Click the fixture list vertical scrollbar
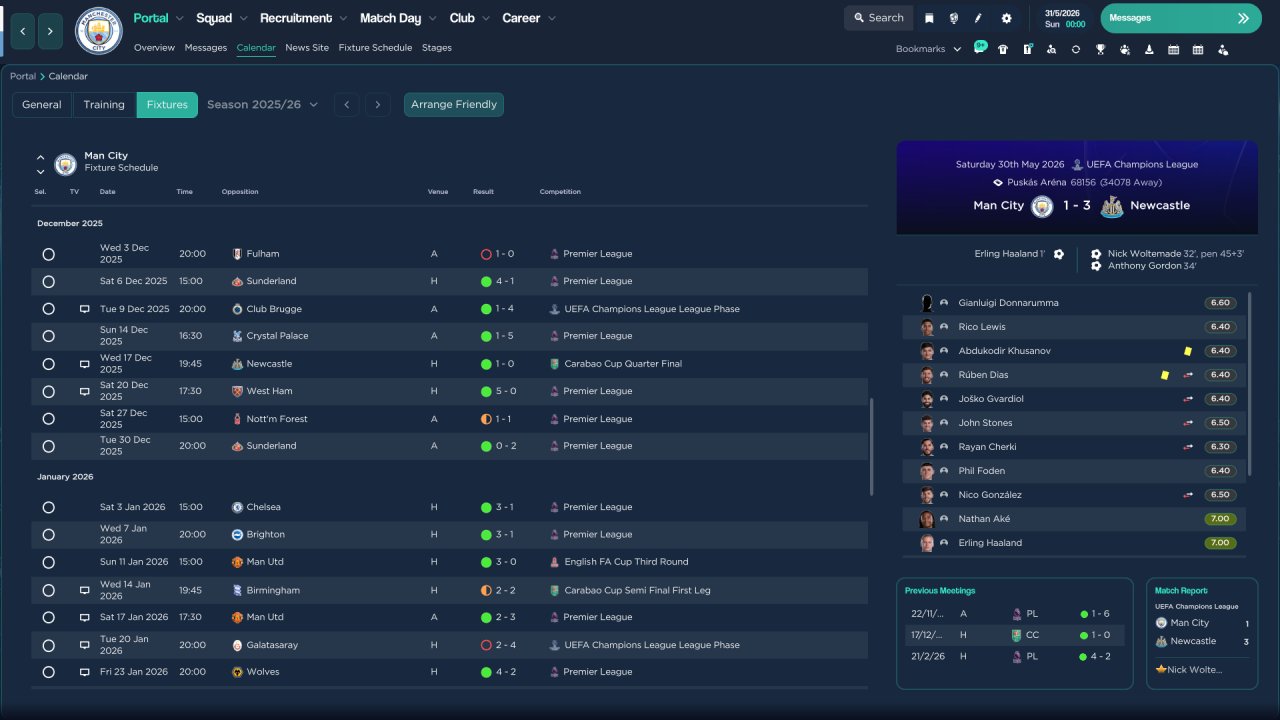 tap(872, 447)
